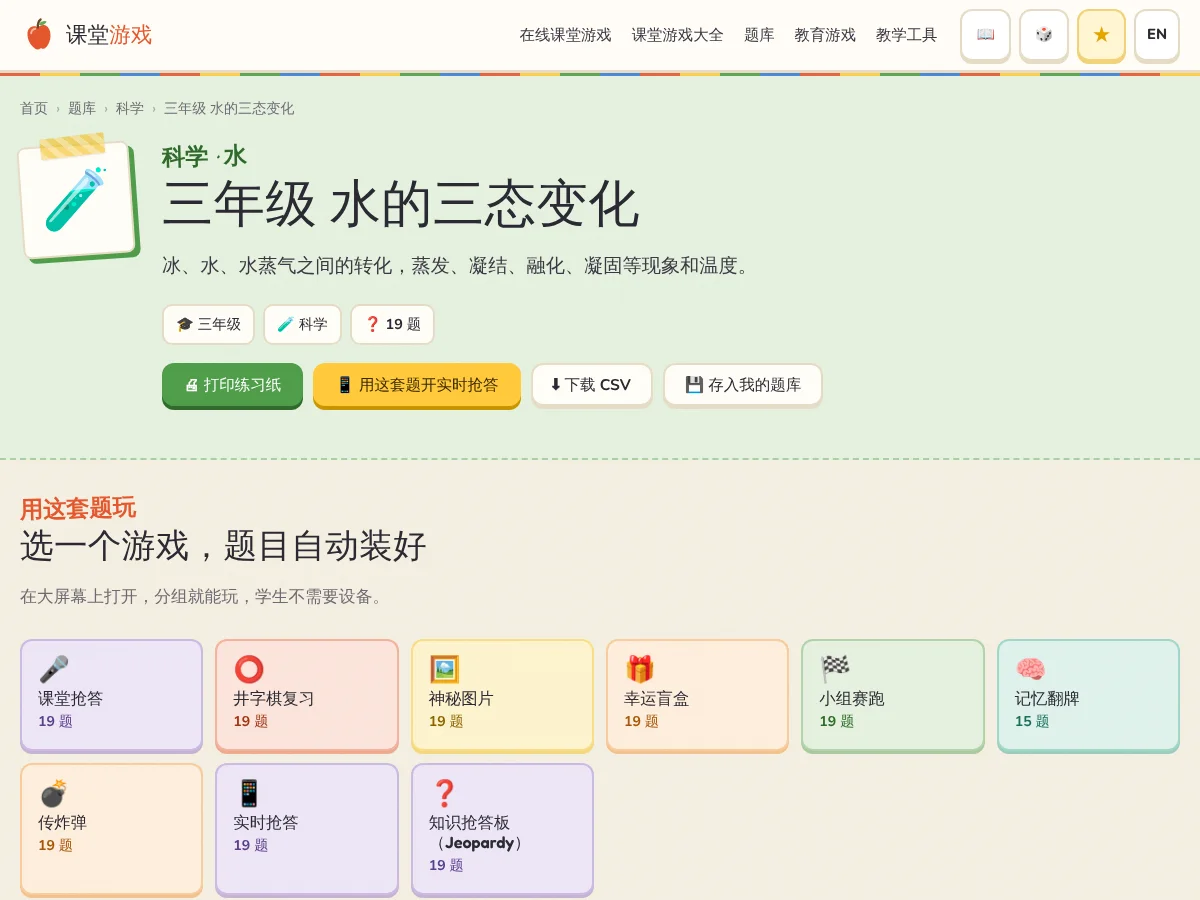Click the red circle icon on 井字棋复习
The image size is (1200, 900).
[x=249, y=669]
